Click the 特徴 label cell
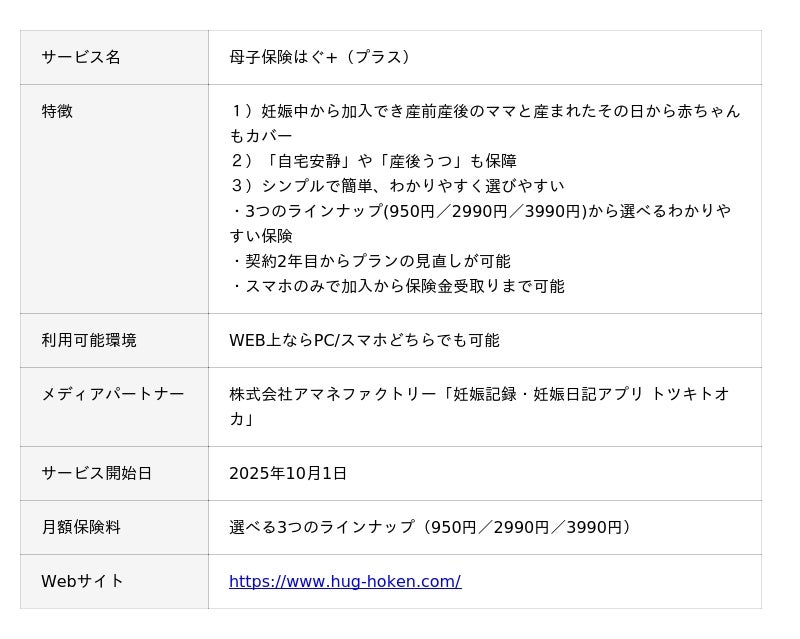Screen dimensions: 800x639 (x=57, y=111)
